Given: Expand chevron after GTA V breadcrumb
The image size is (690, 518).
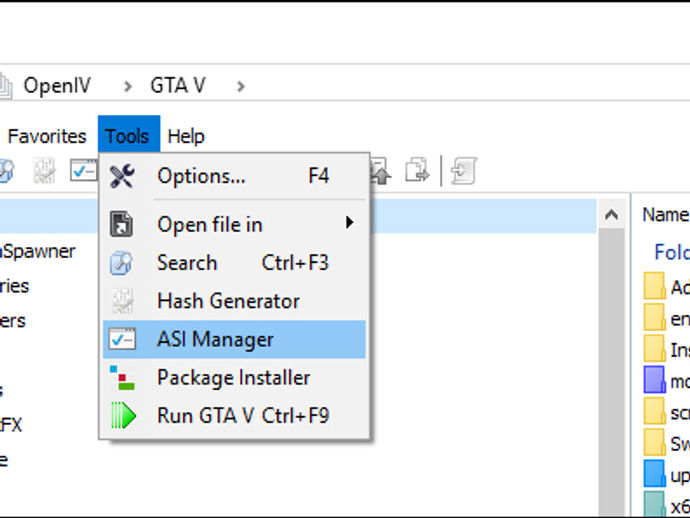Looking at the screenshot, I should click(x=240, y=86).
